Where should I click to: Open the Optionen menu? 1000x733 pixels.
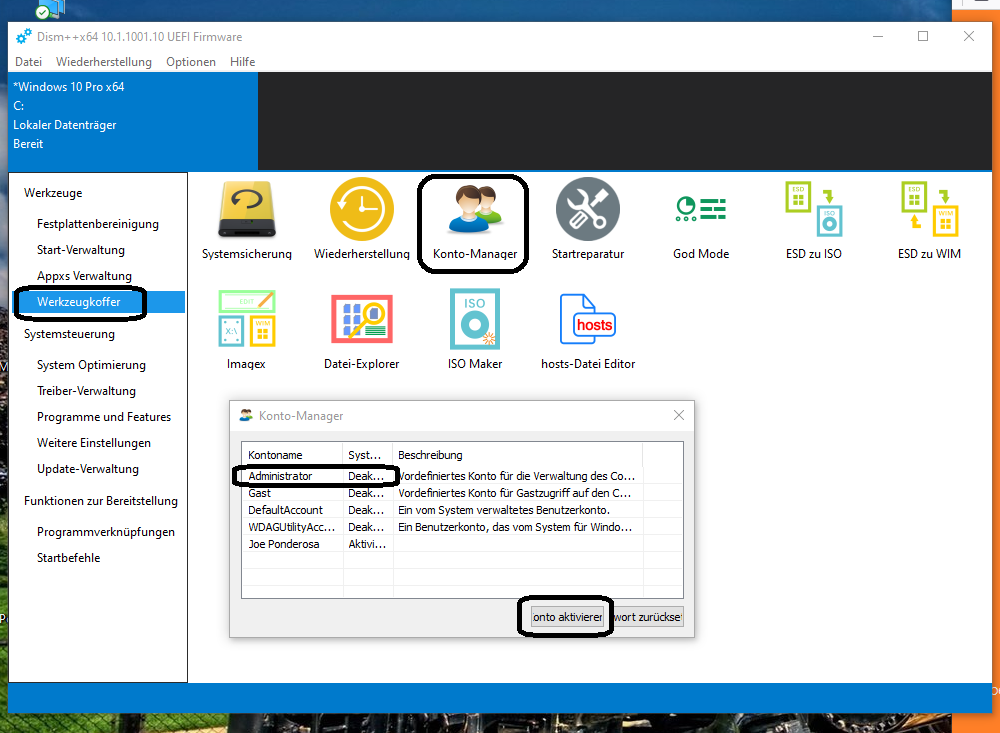pyautogui.click(x=191, y=62)
